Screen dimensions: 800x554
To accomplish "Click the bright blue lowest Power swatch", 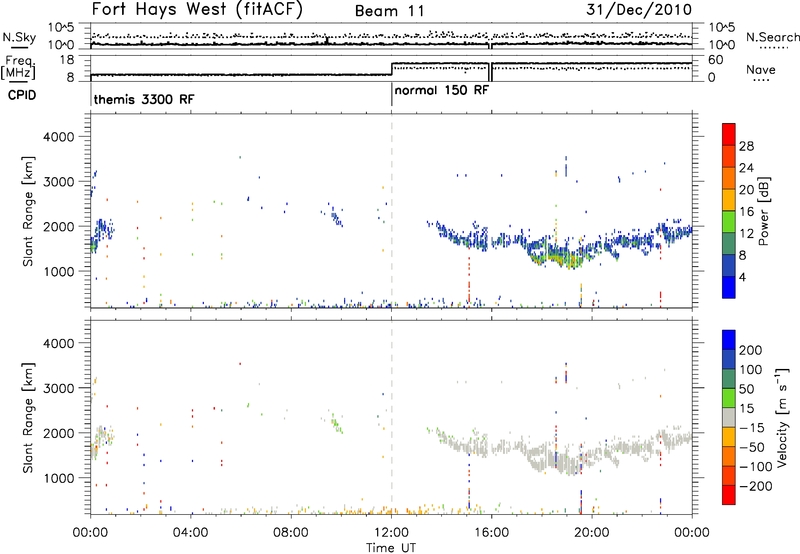I will coord(729,287).
